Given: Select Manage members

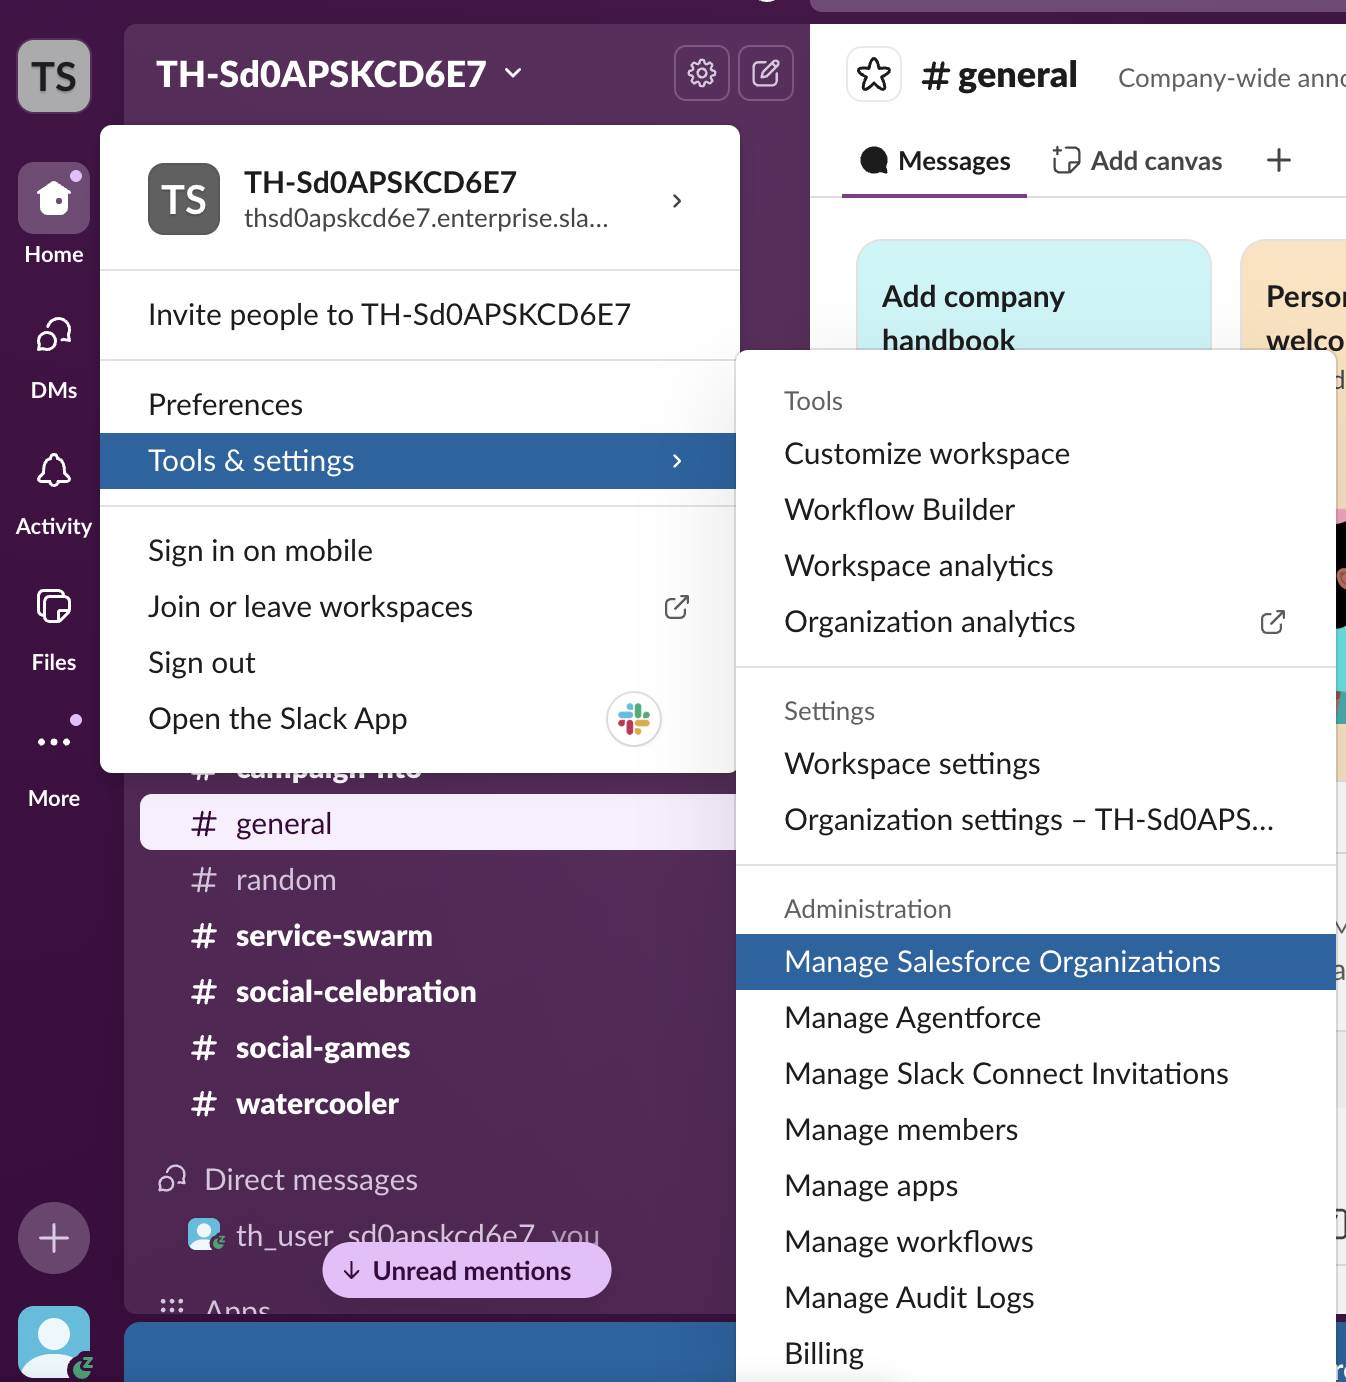Looking at the screenshot, I should pyautogui.click(x=1036, y=1130).
